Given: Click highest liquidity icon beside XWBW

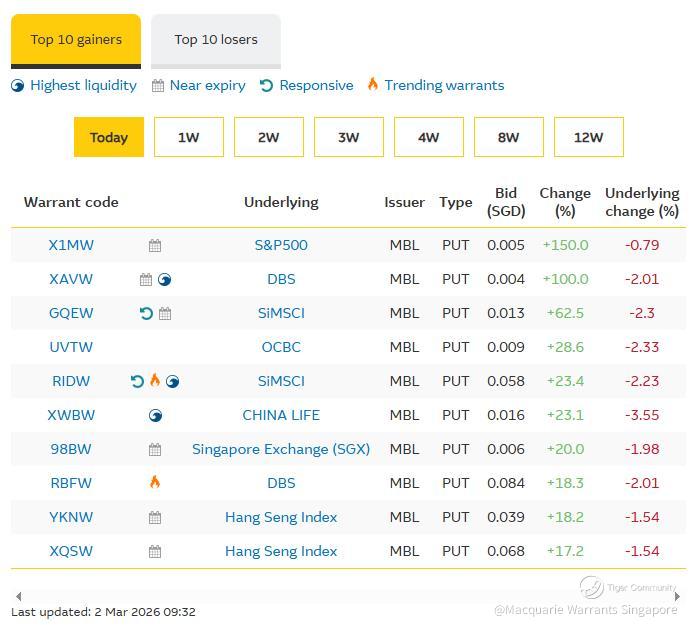Looking at the screenshot, I should coord(155,415).
